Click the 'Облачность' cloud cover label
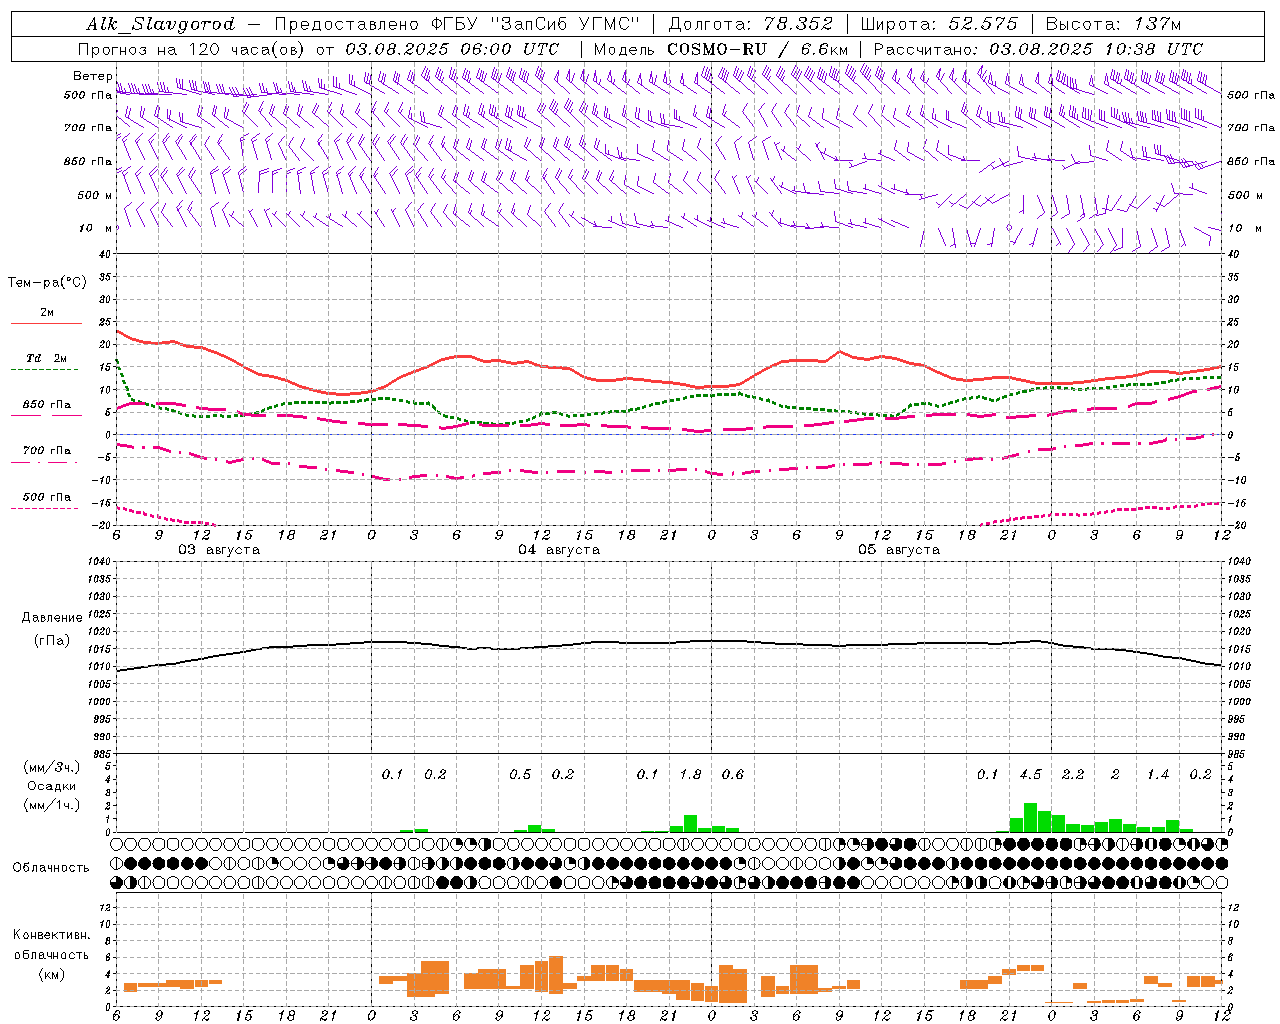 point(51,867)
